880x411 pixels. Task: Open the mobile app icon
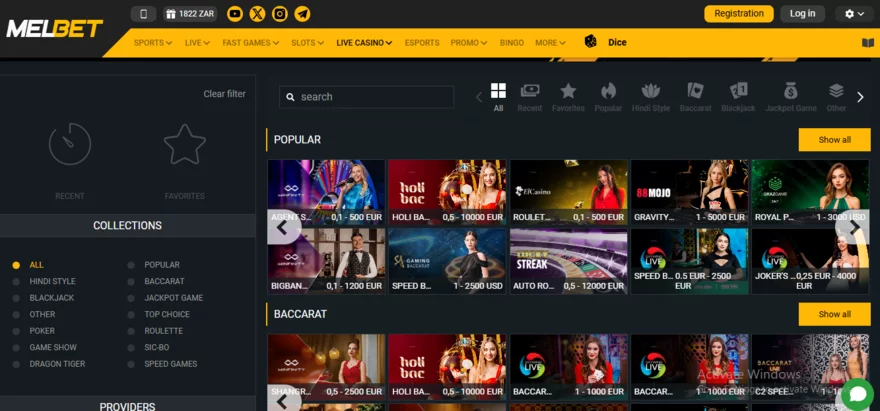143,14
